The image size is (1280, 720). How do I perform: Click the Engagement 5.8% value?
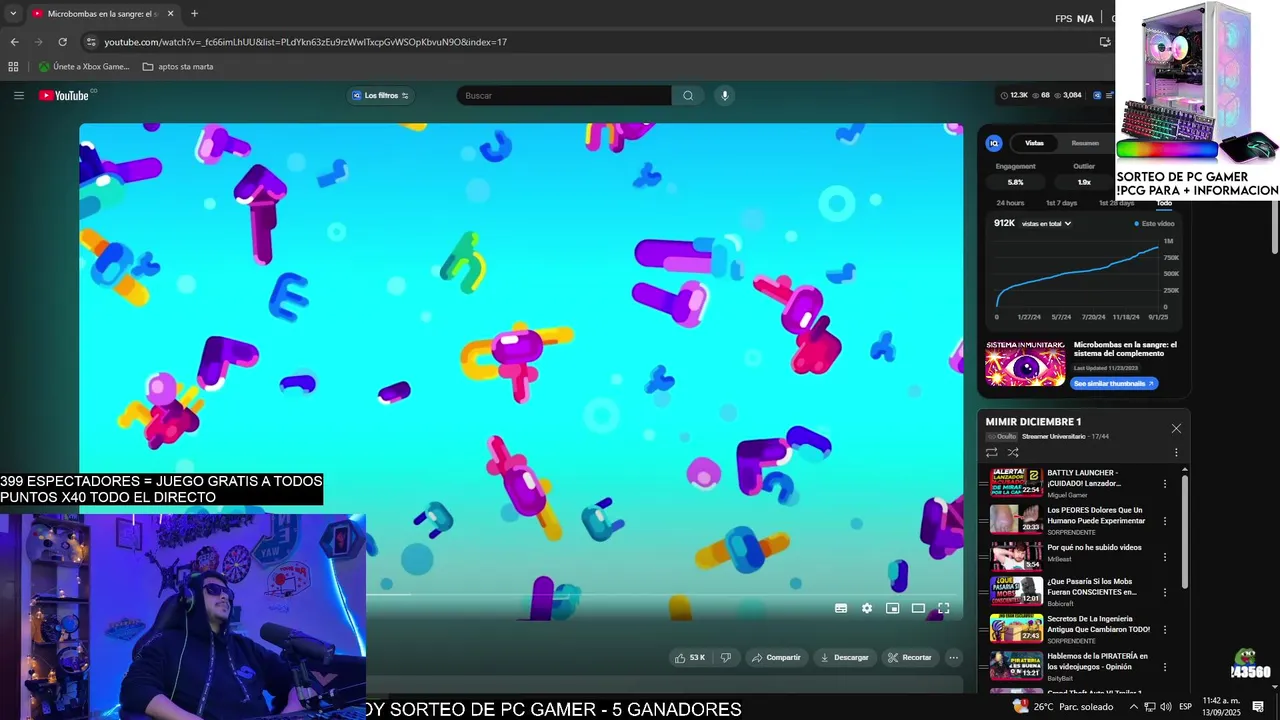1015,182
